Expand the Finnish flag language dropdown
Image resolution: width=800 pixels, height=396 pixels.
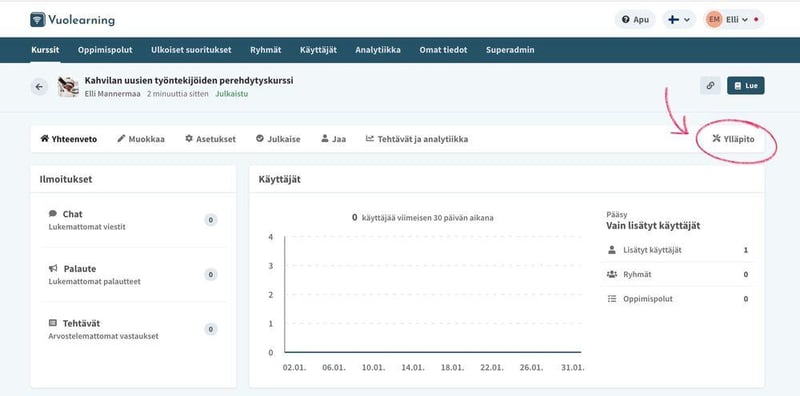[679, 20]
